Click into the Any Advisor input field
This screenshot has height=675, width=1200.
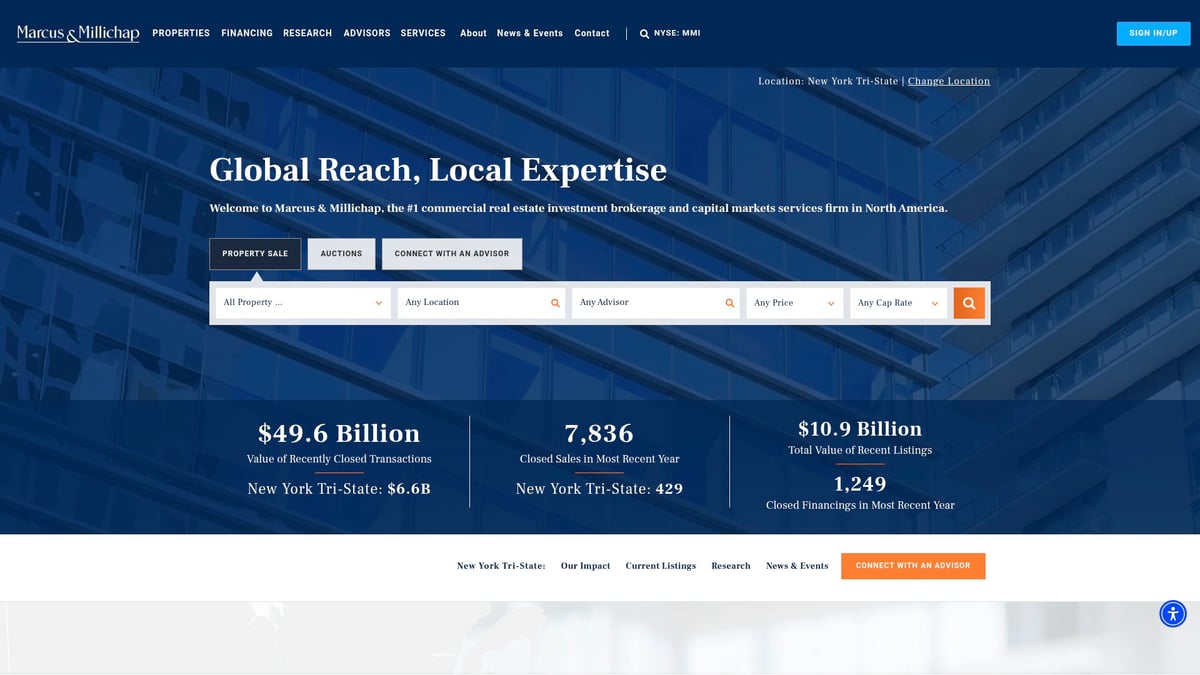pyautogui.click(x=645, y=302)
